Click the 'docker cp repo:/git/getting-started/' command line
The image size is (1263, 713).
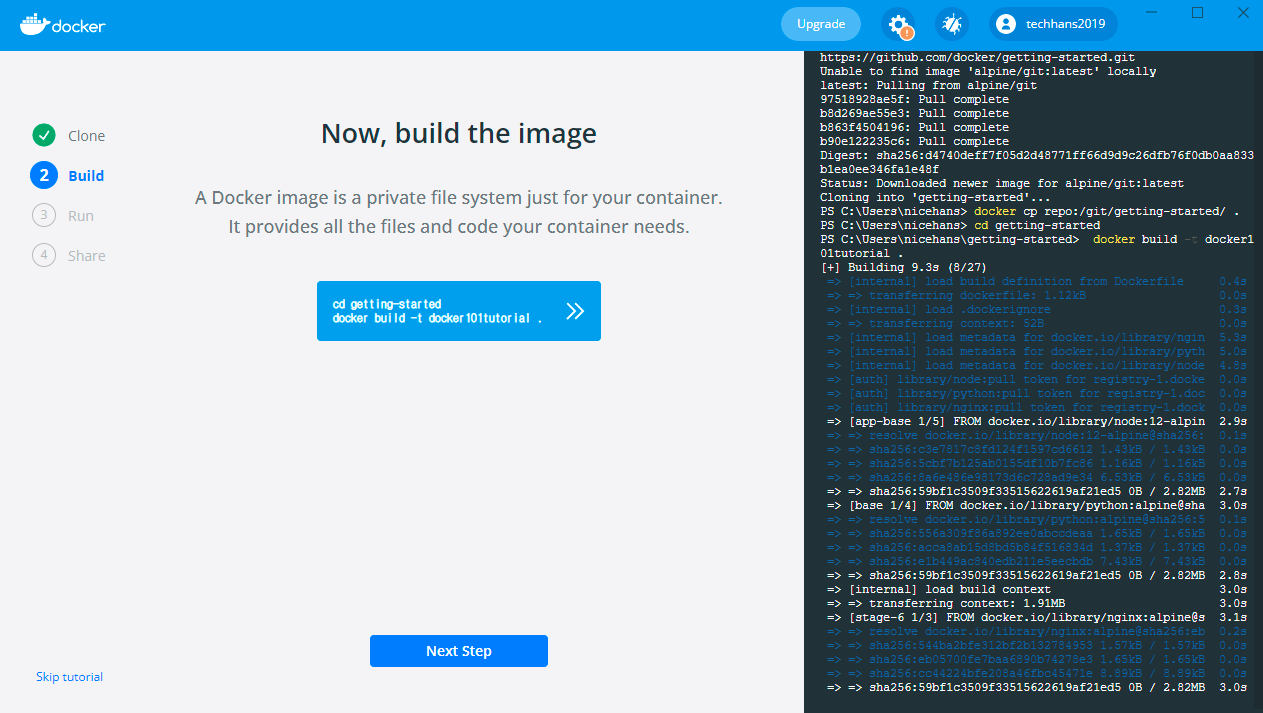point(1029,212)
